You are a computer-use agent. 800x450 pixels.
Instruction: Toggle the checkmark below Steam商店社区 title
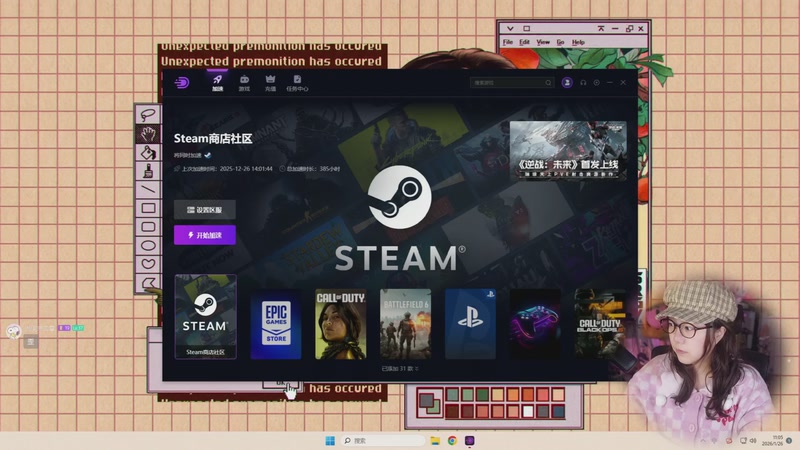[208, 155]
